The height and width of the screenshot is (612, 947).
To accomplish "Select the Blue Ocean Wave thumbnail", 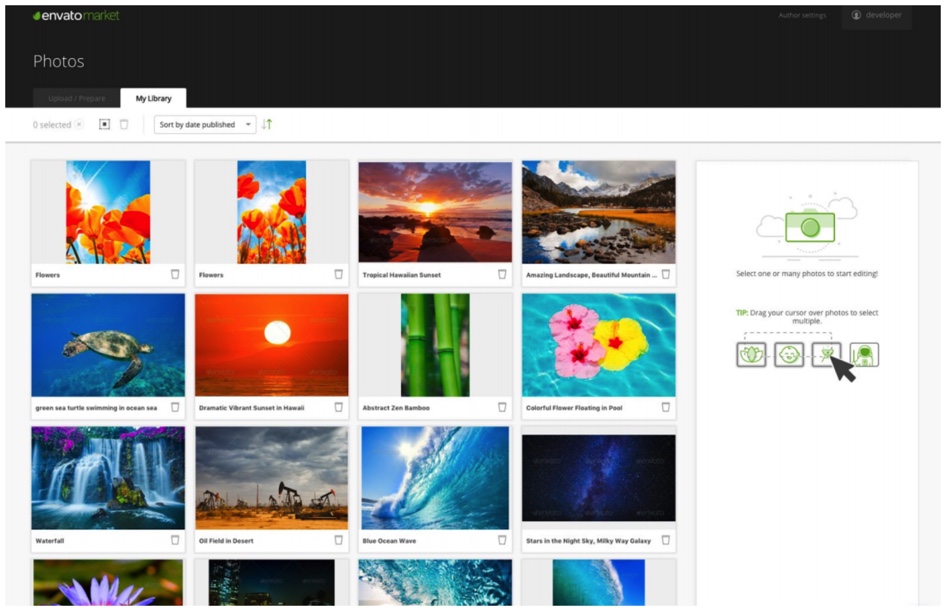I will [435, 478].
